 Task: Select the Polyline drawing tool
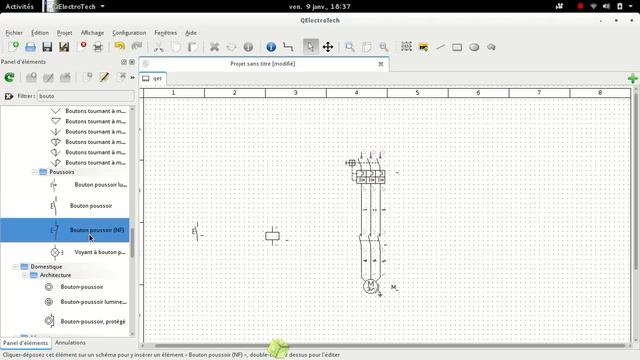tap(491, 47)
